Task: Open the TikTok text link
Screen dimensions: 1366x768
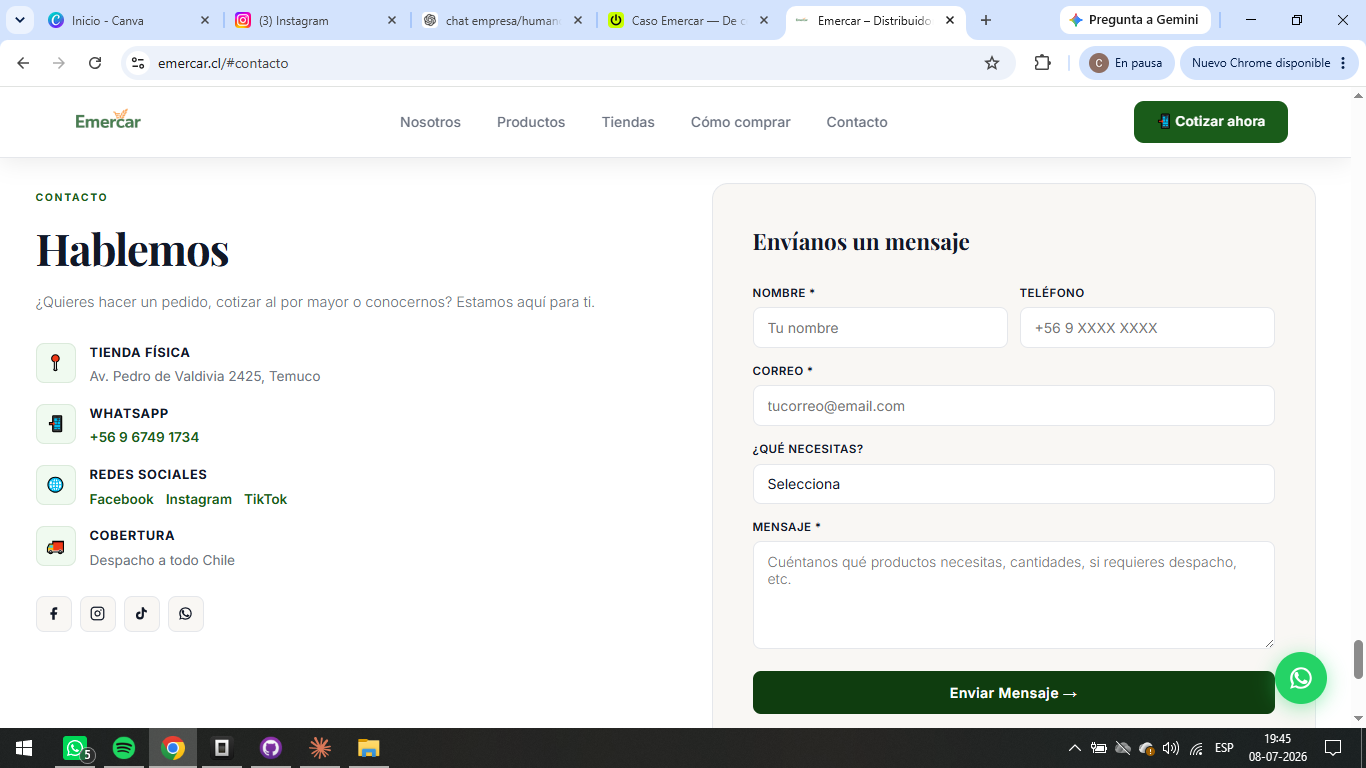Action: pyautogui.click(x=266, y=499)
